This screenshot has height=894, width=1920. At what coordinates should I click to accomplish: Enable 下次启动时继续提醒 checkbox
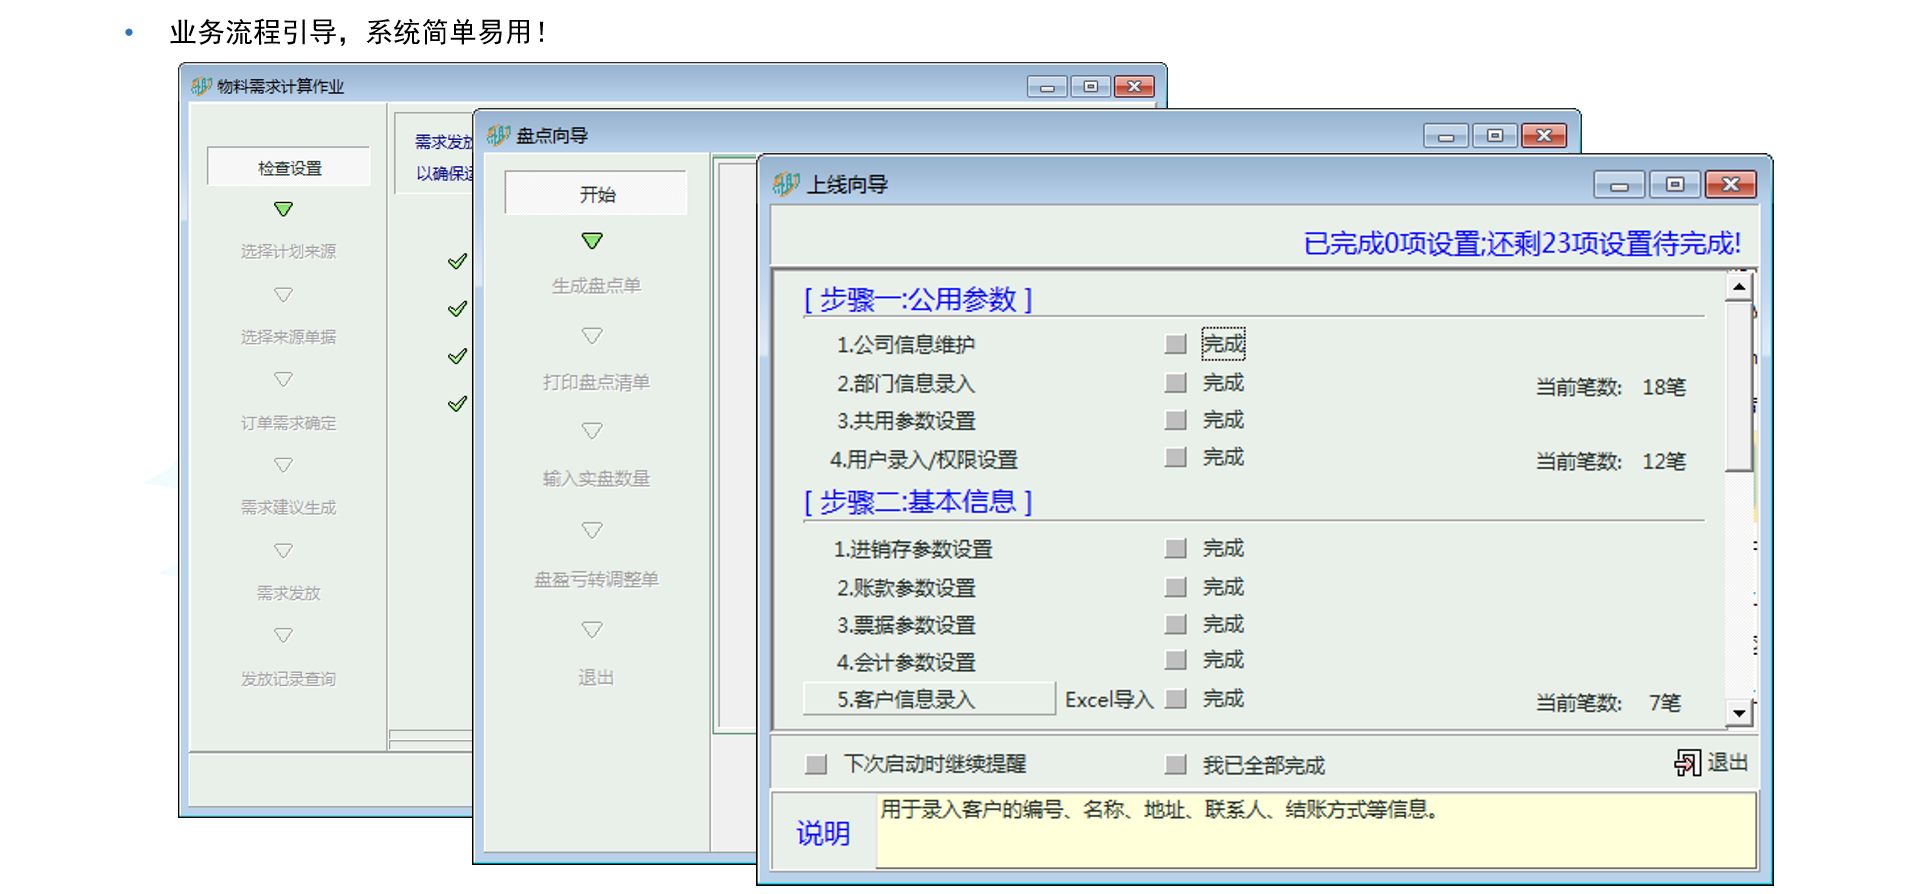click(x=816, y=765)
